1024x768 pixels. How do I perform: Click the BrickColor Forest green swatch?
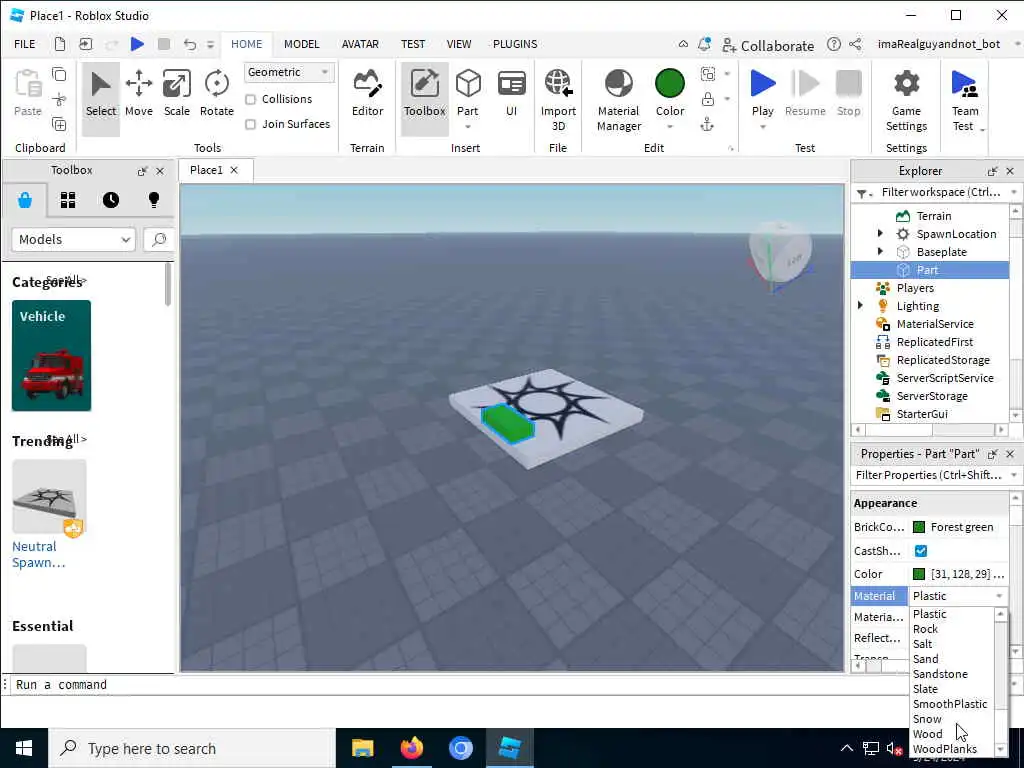[x=919, y=526]
